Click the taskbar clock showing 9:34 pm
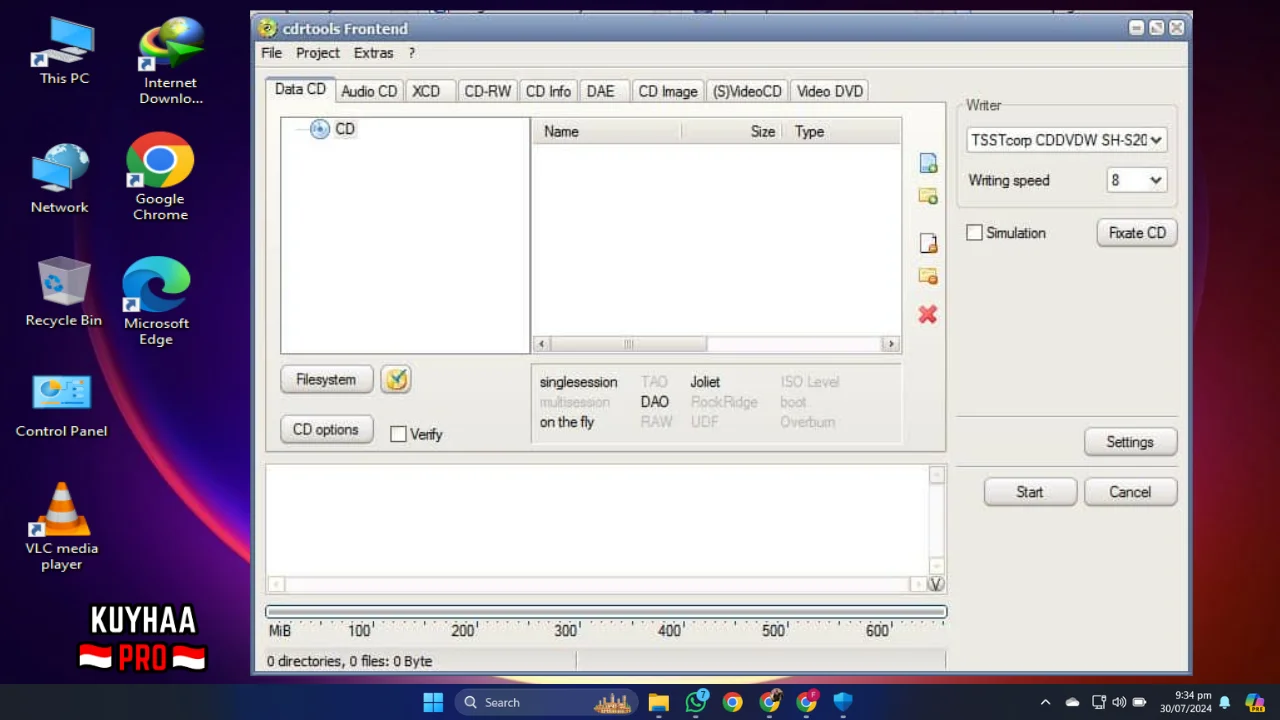Screen dimensions: 1280x720 pyautogui.click(x=1186, y=702)
